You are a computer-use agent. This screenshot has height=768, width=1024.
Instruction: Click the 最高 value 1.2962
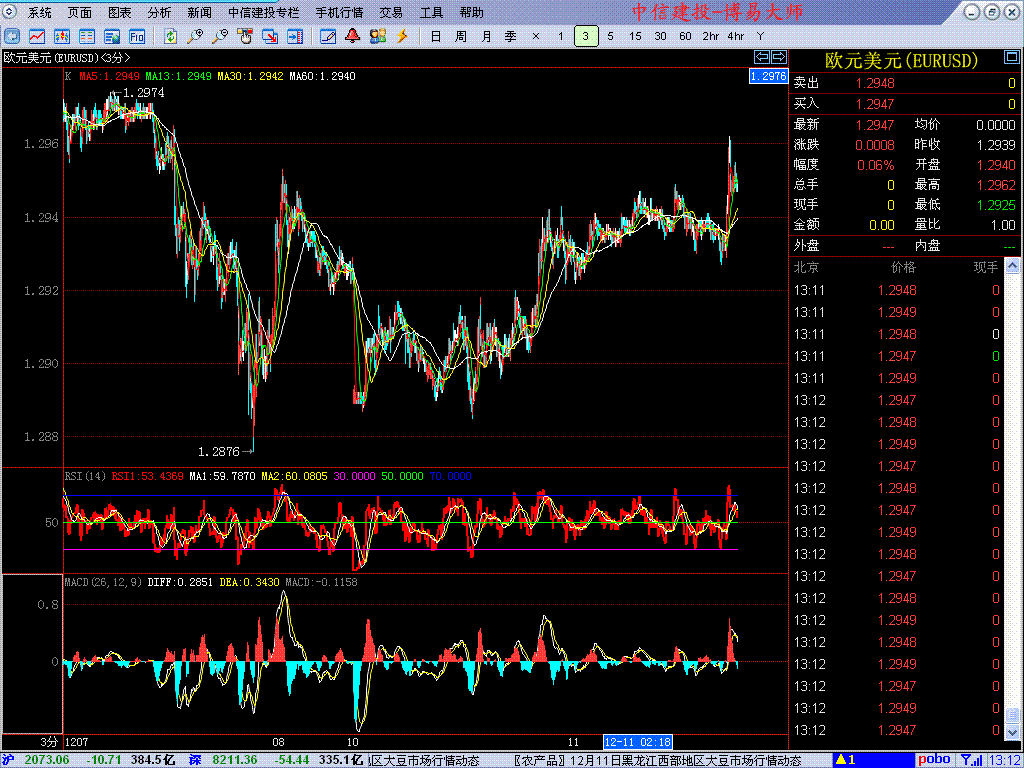[996, 185]
